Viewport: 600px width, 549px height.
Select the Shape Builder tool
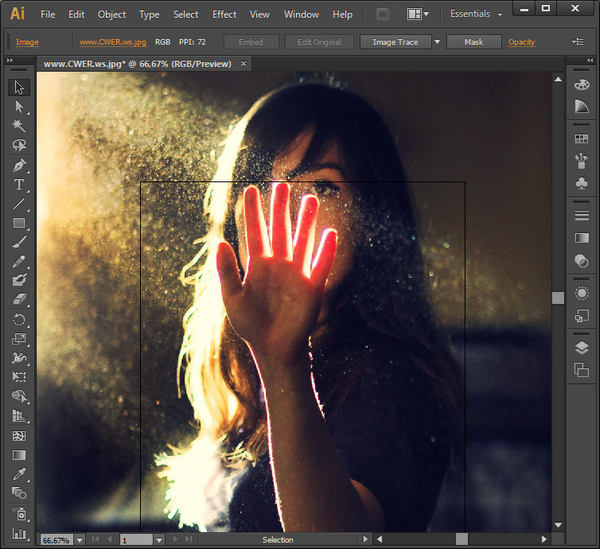pos(19,396)
